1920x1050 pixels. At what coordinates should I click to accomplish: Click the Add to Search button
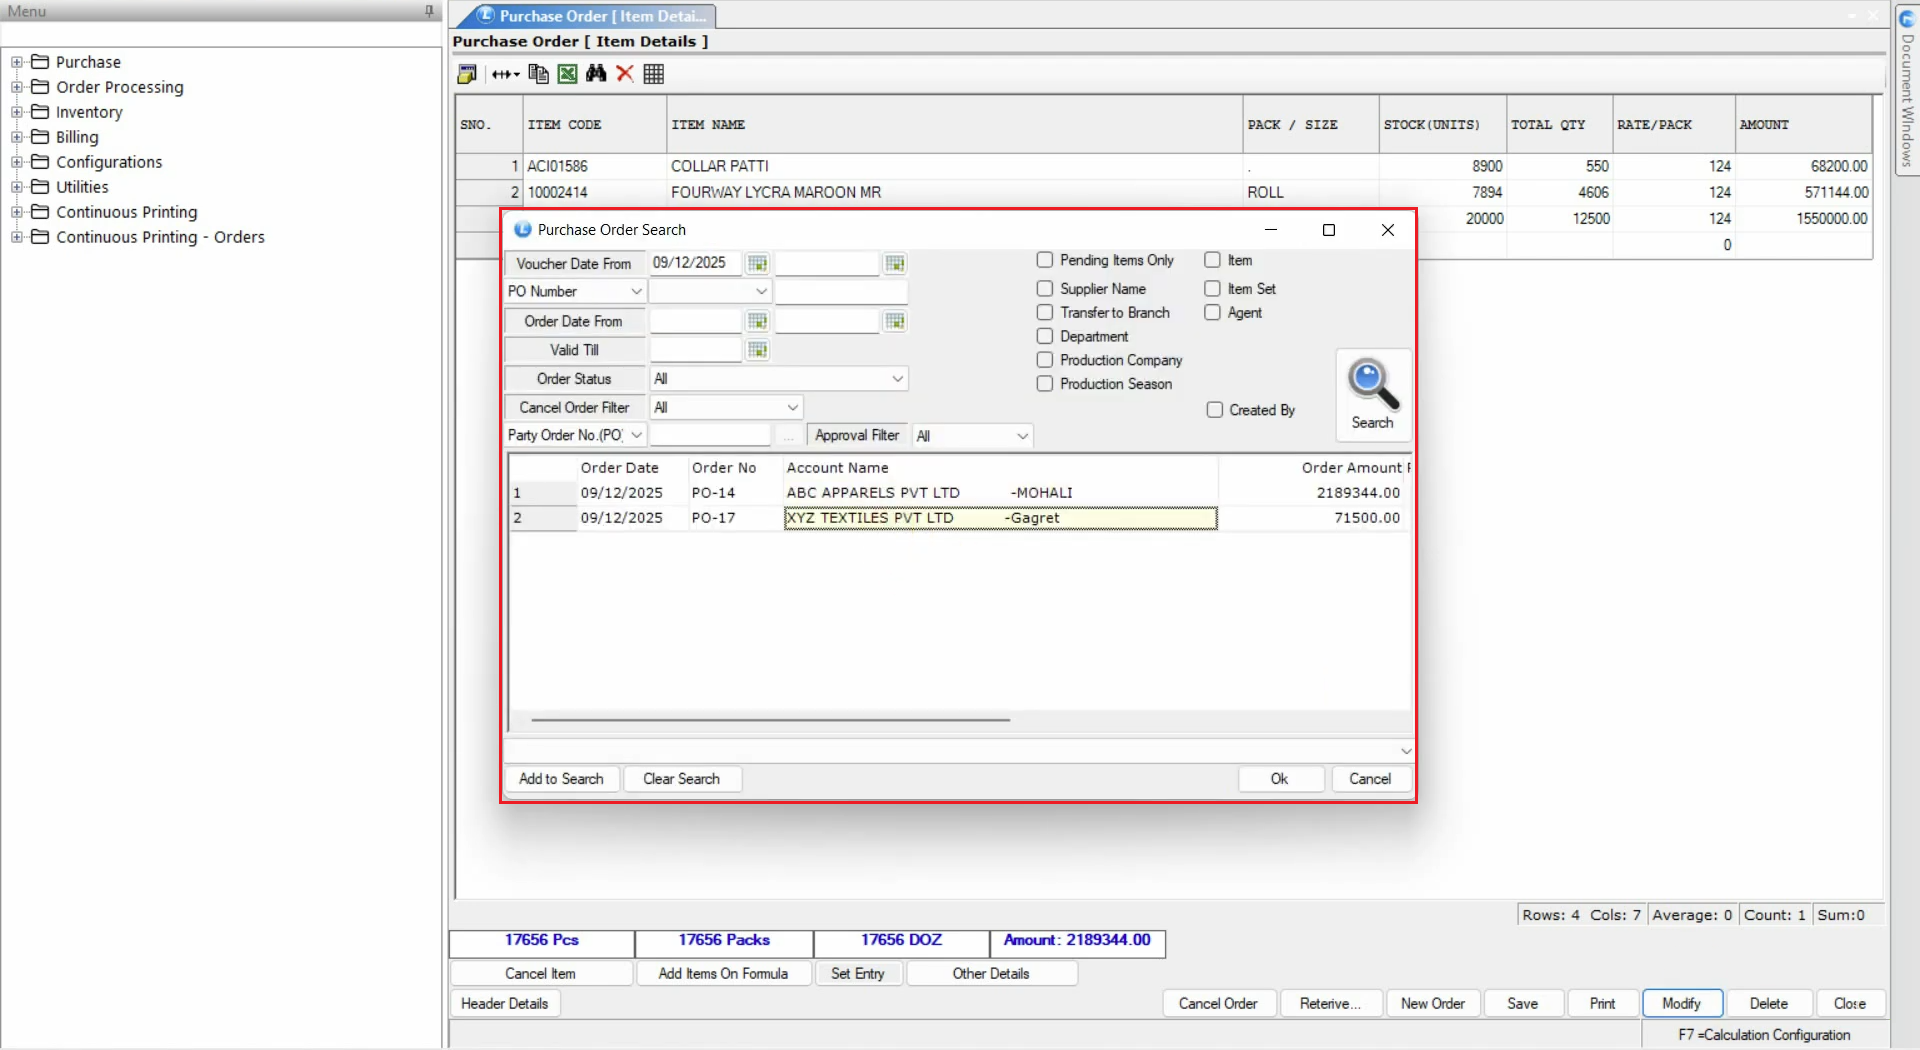tap(561, 779)
